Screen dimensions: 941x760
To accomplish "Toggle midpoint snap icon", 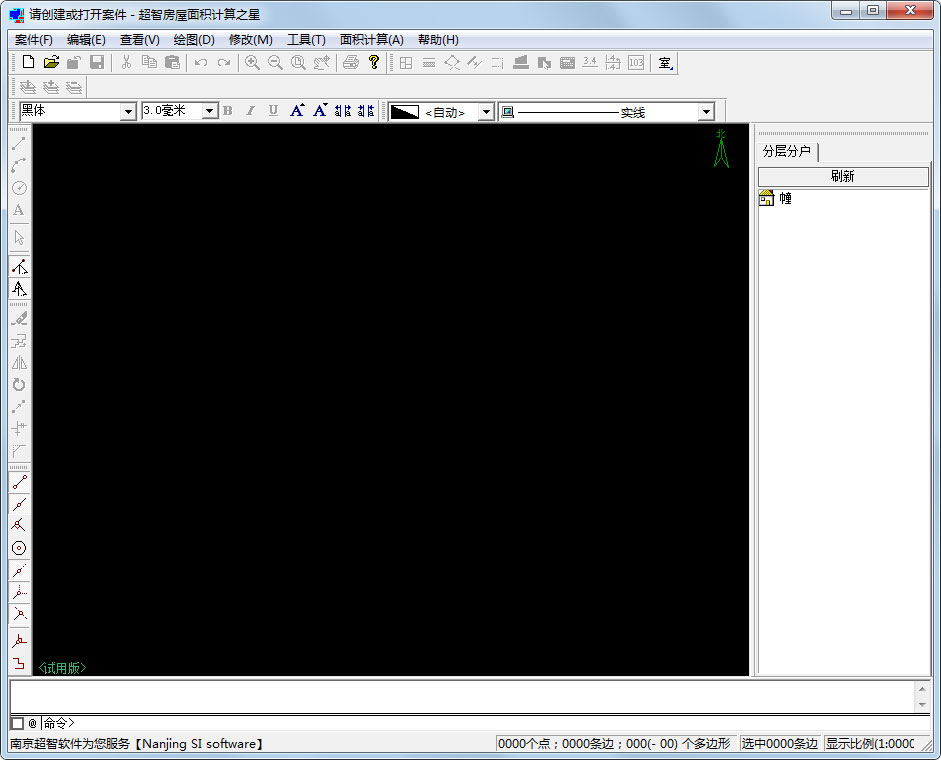I will coord(19,504).
